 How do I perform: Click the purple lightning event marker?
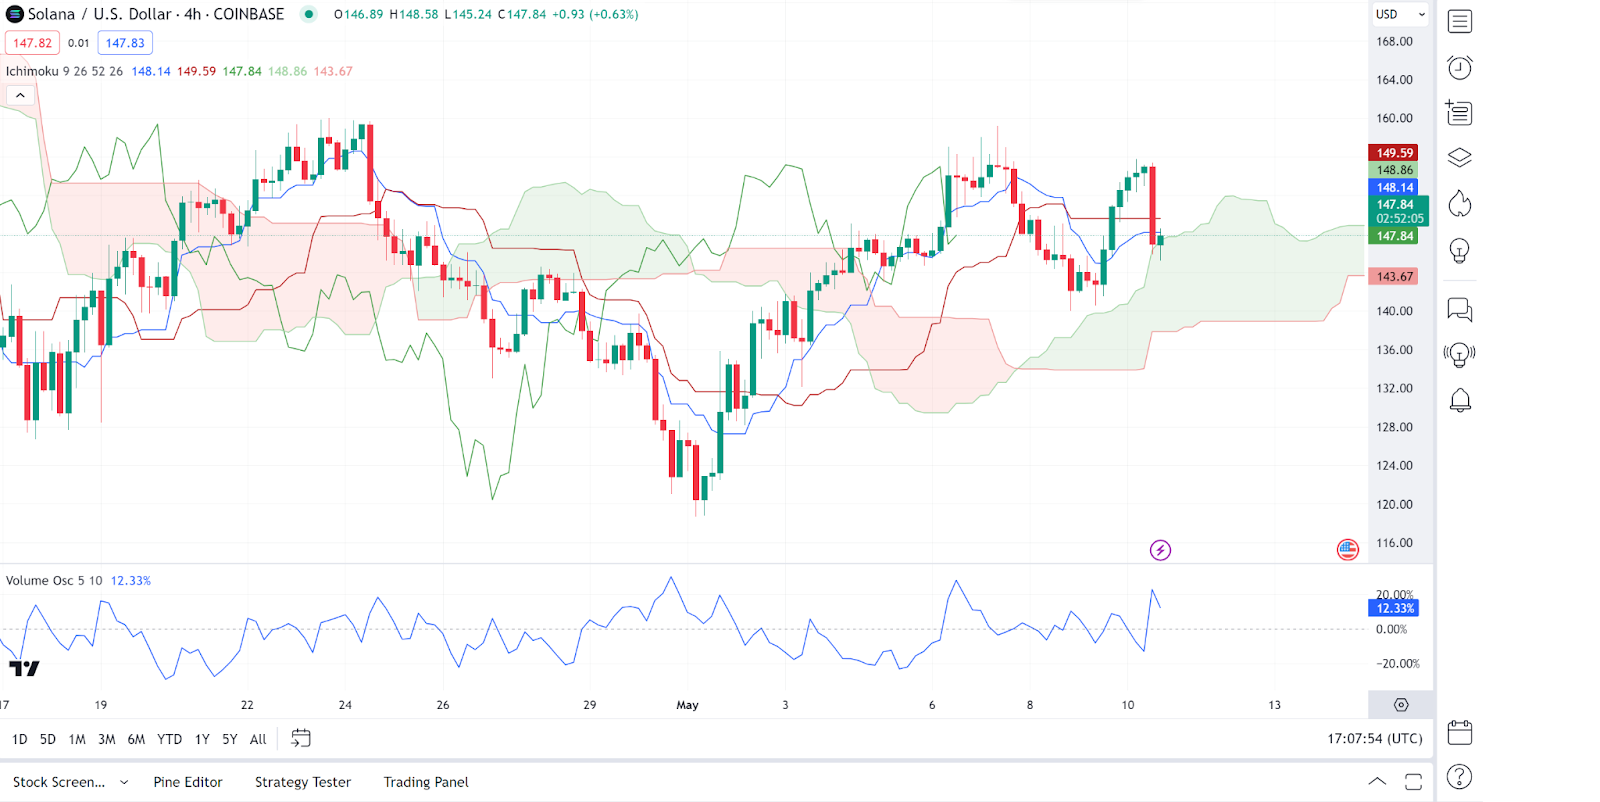coord(1160,550)
